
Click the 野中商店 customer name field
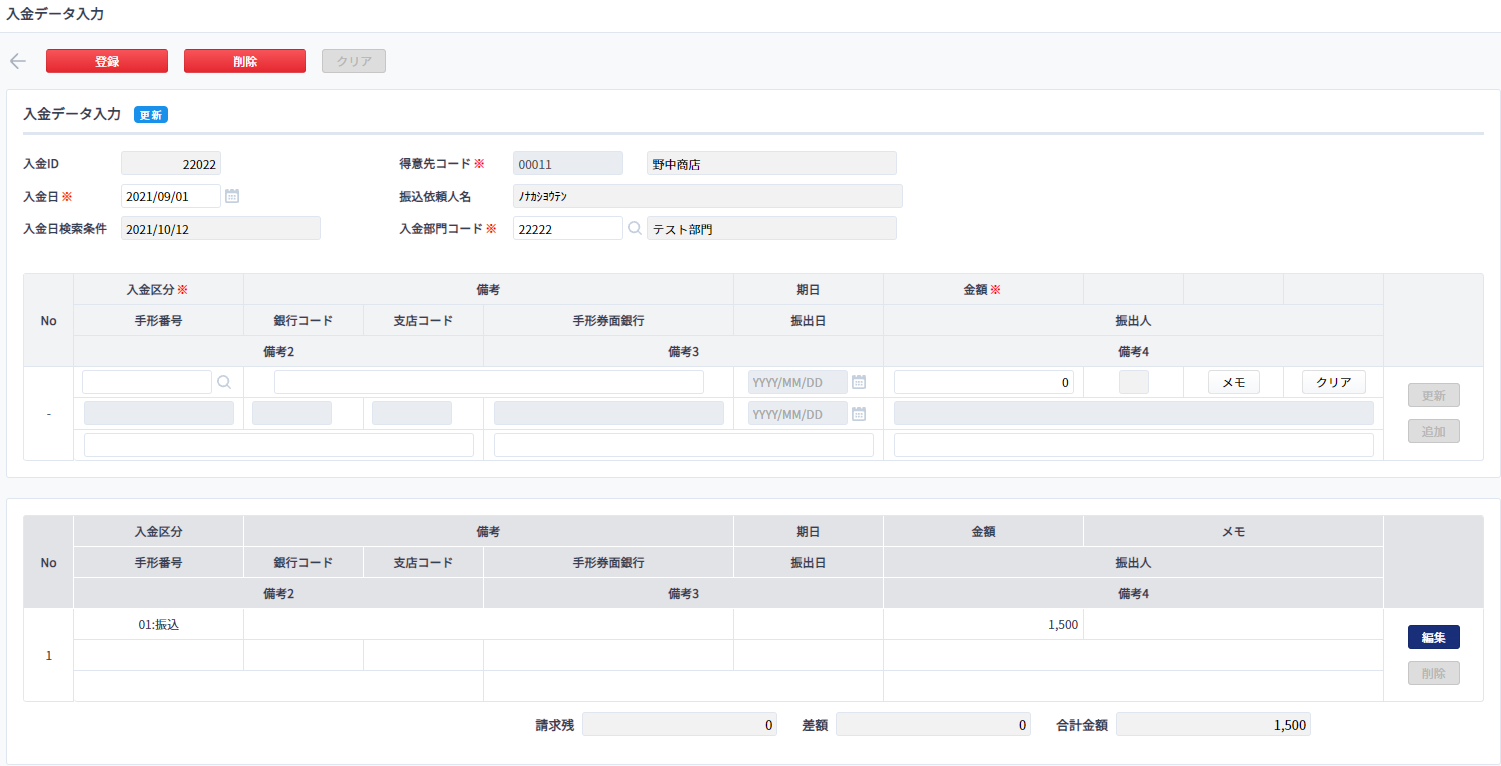(x=772, y=163)
